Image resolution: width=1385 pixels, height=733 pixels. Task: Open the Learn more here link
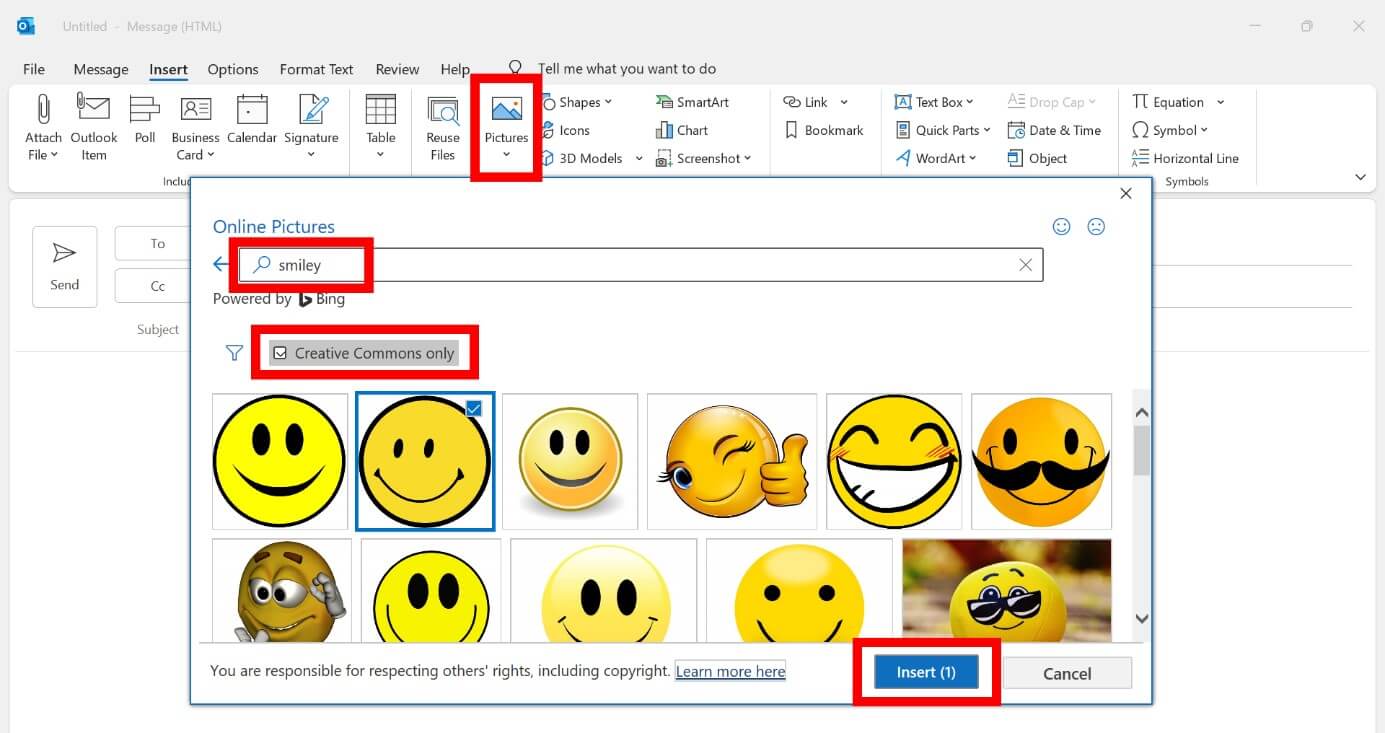click(x=729, y=671)
